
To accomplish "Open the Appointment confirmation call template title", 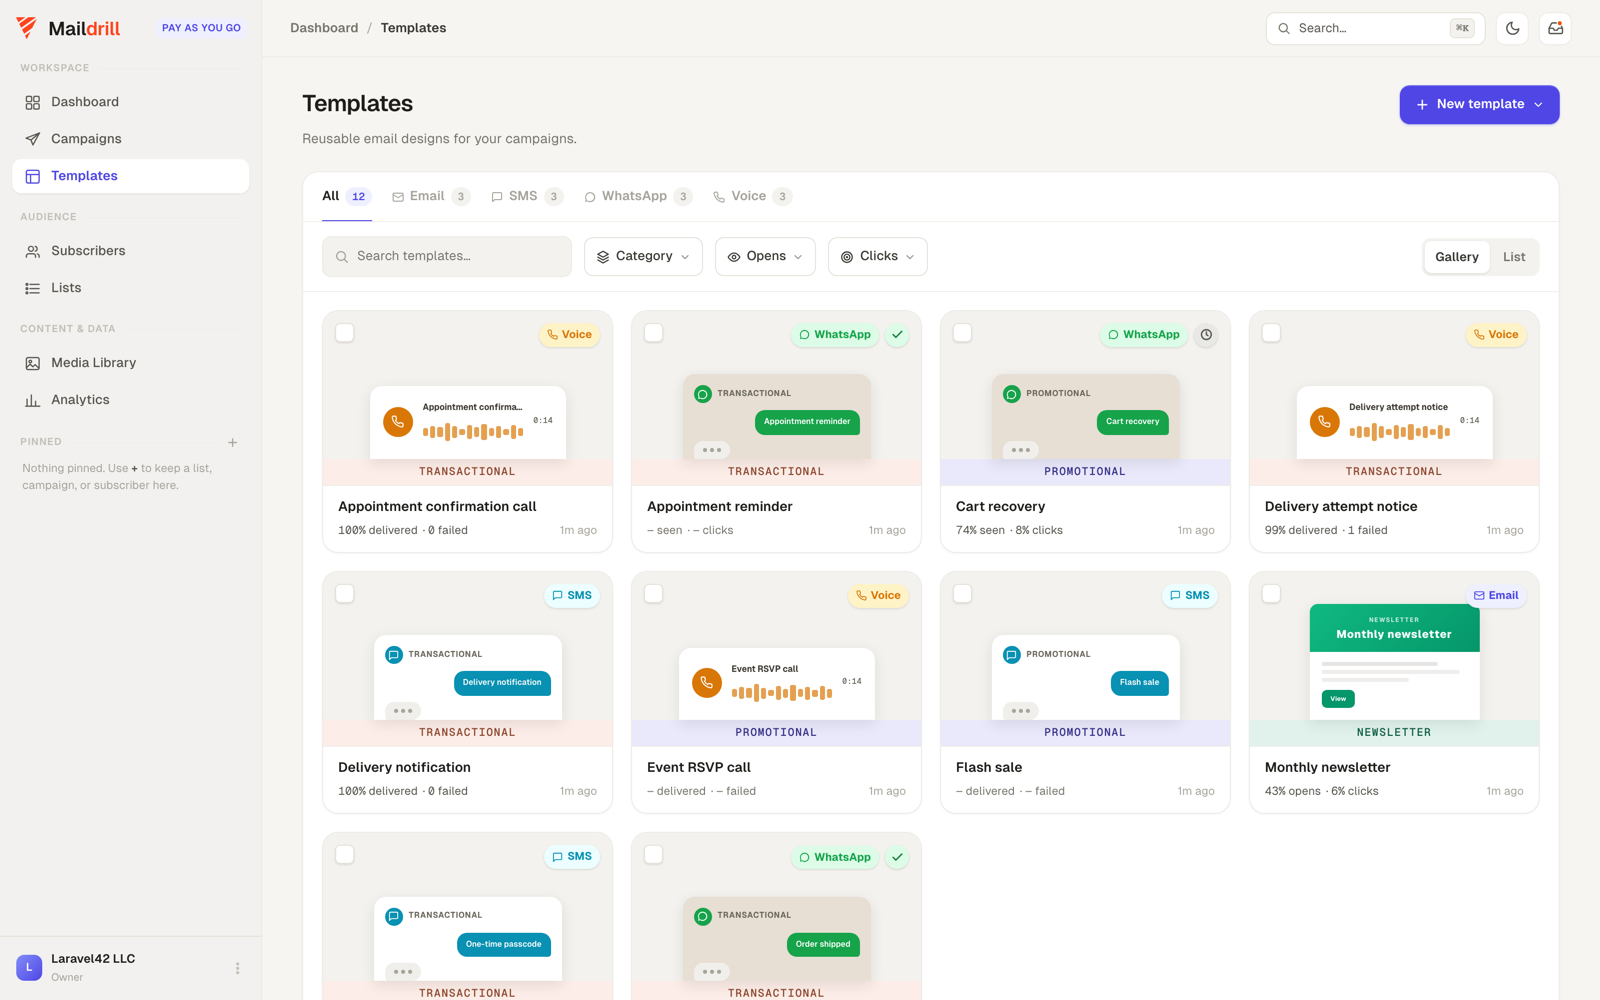I will [437, 507].
